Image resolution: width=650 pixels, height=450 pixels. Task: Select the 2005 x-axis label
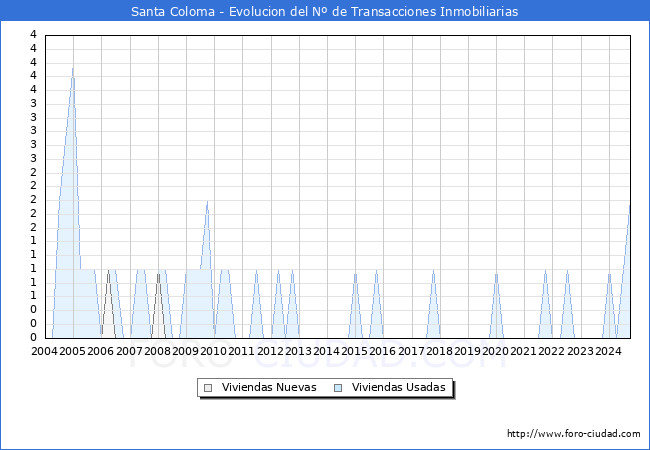pos(73,351)
